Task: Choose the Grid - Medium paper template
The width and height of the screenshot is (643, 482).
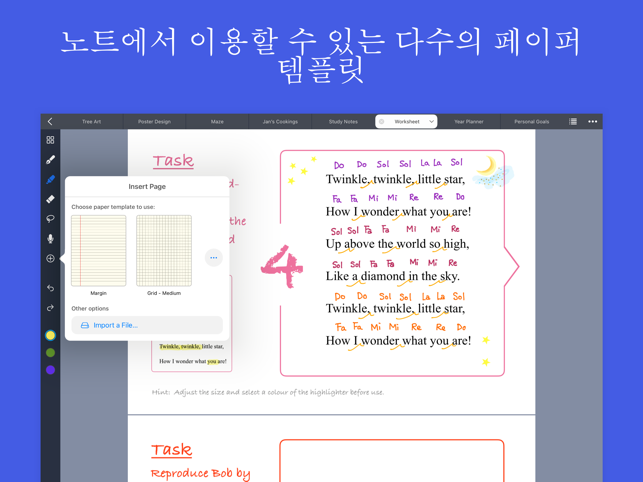Action: [164, 251]
